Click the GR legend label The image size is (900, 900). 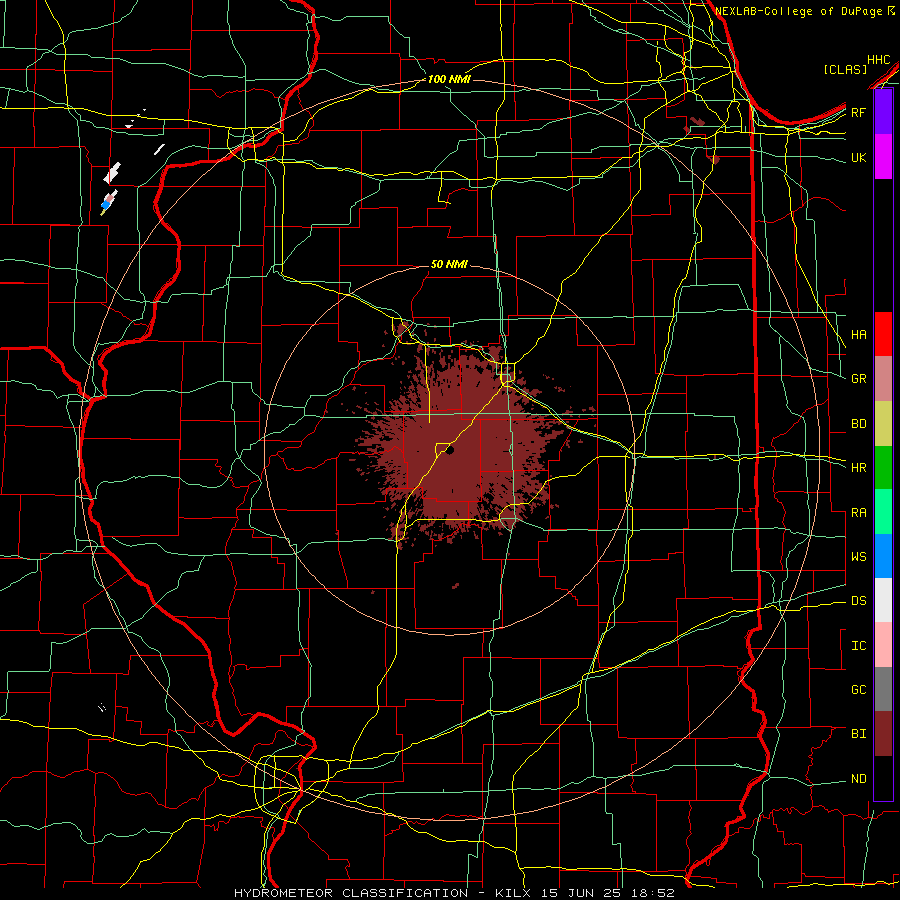(x=859, y=379)
